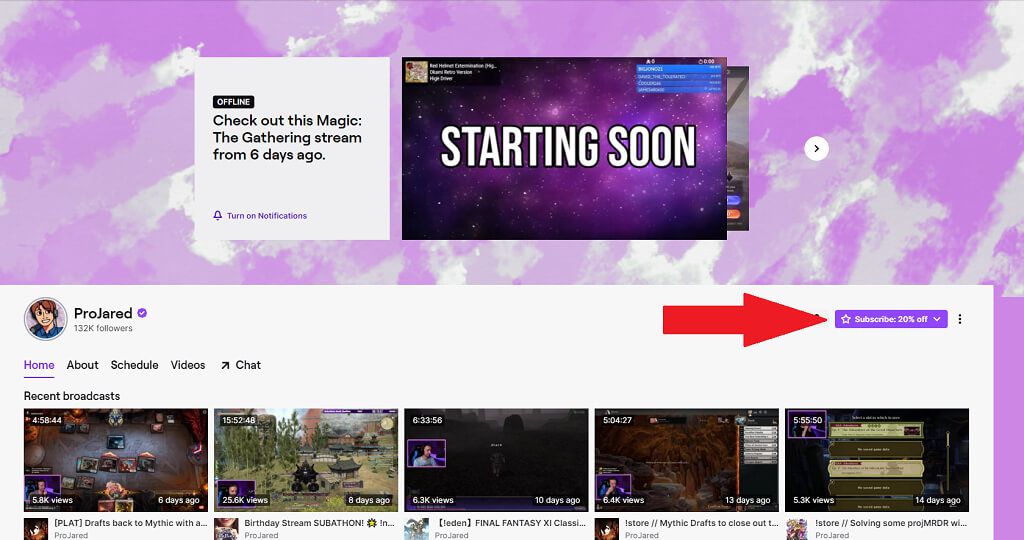The height and width of the screenshot is (540, 1024).
Task: Open the 6:33:56 Final Fantasy XI broadcast thumbnail
Action: (x=496, y=460)
